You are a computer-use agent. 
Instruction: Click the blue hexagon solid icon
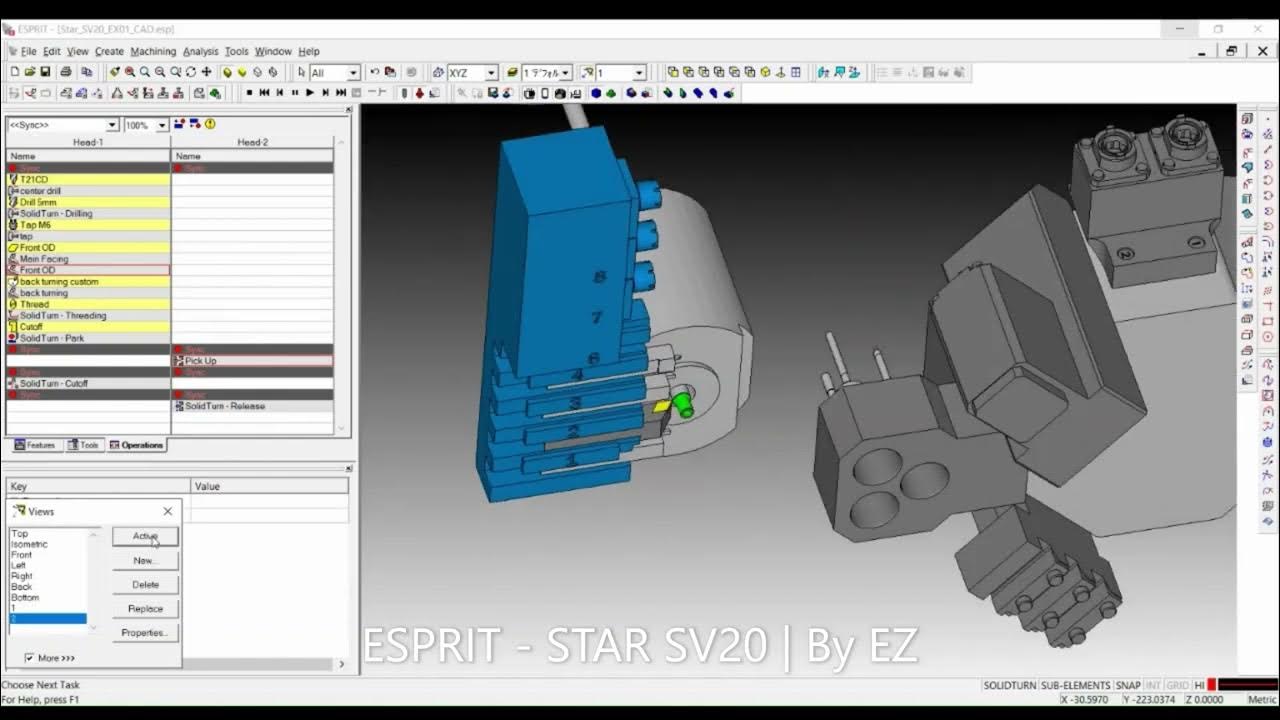(596, 93)
